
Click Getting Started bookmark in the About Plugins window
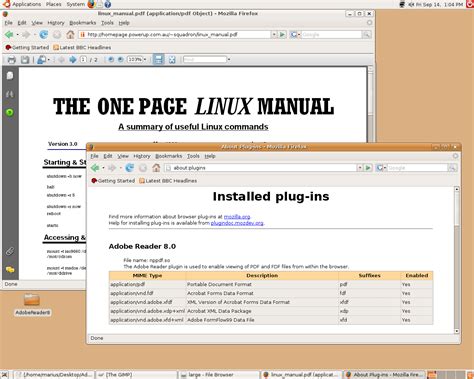click(113, 181)
